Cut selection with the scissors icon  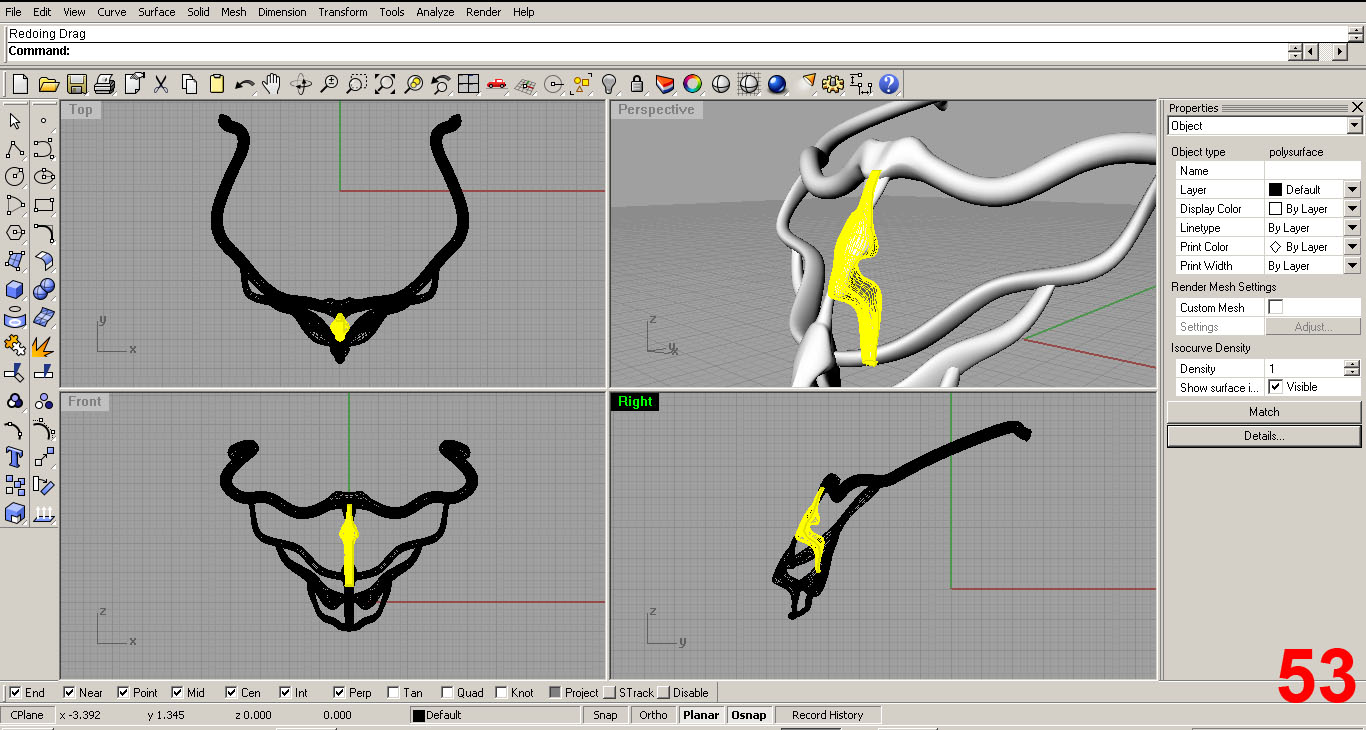161,84
